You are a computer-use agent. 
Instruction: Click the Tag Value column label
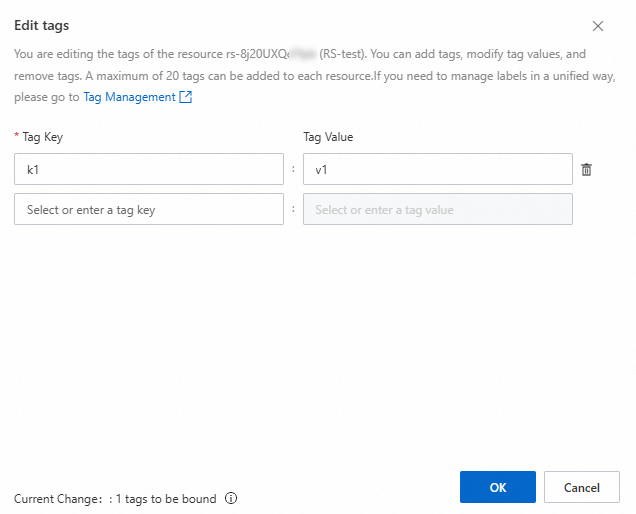tap(328, 137)
